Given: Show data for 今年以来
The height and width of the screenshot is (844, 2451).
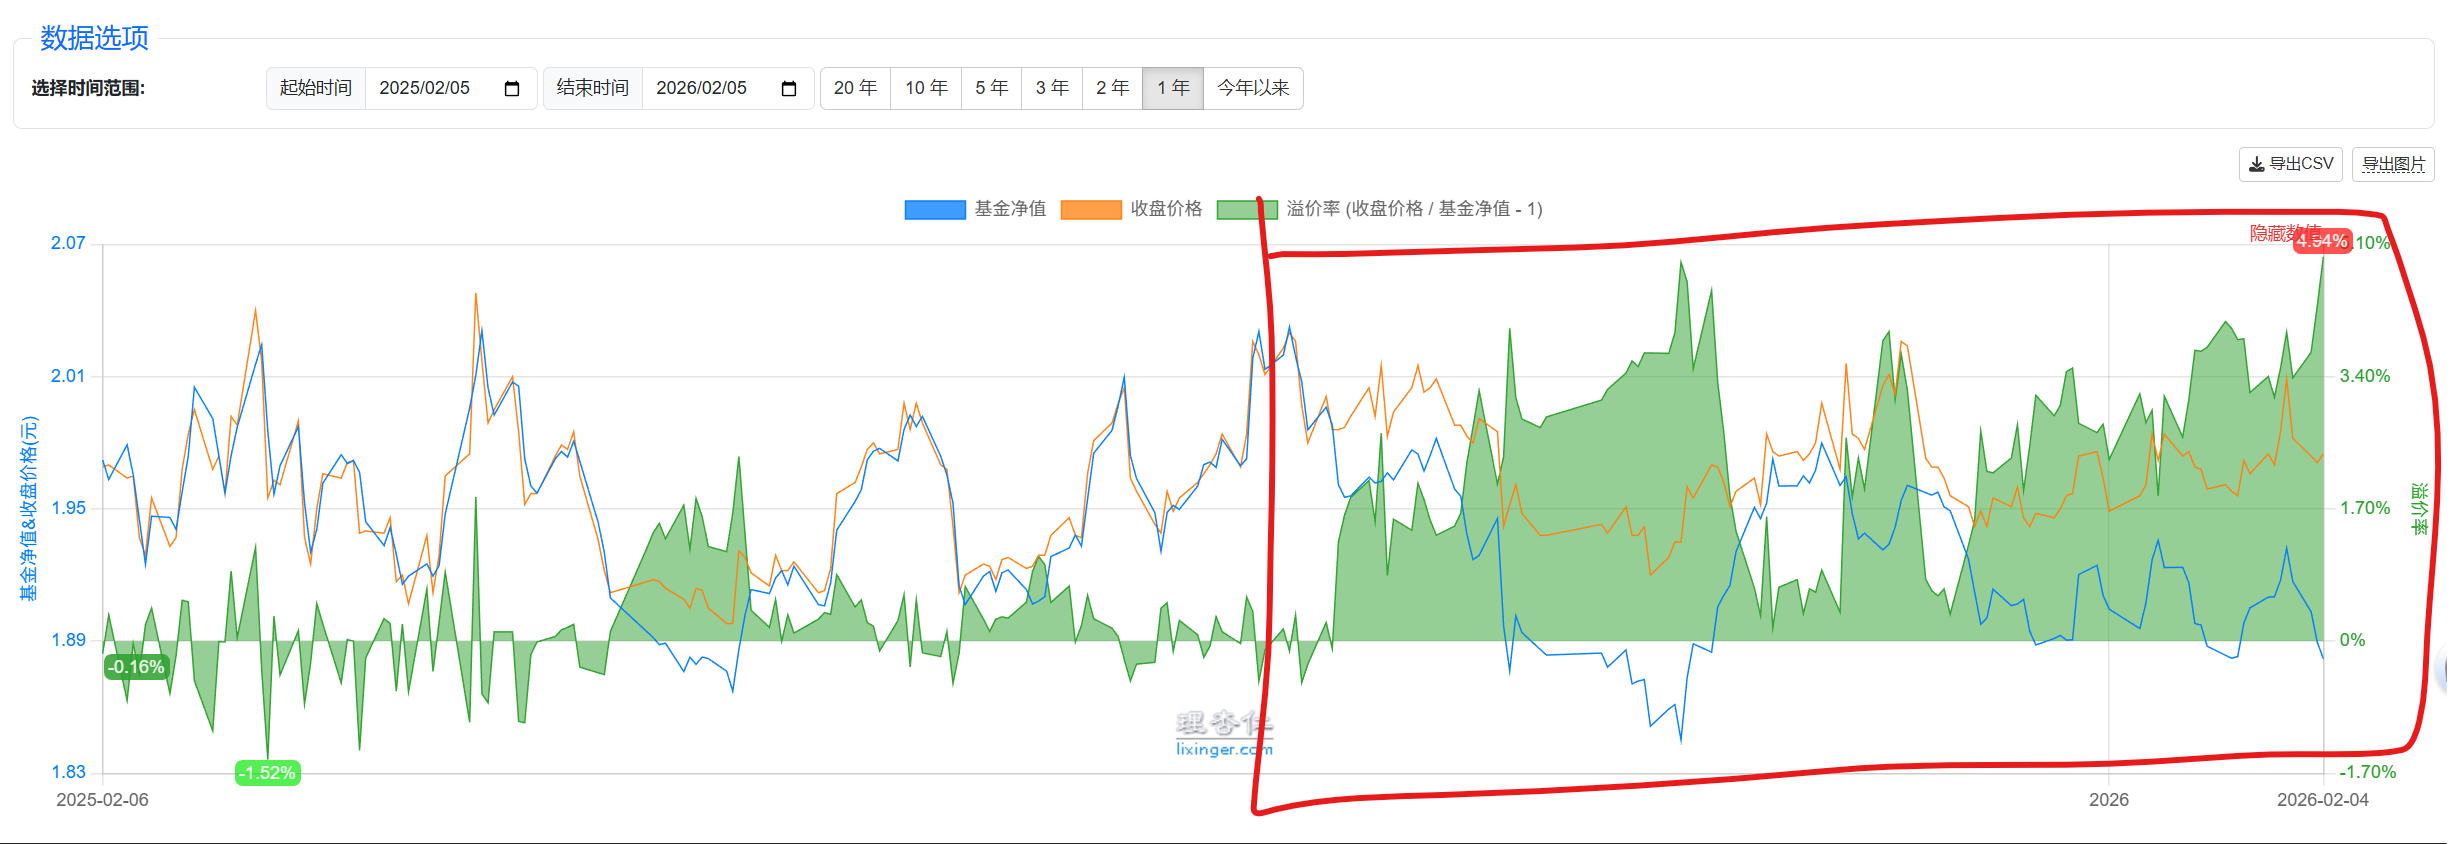Looking at the screenshot, I should click(x=1253, y=88).
